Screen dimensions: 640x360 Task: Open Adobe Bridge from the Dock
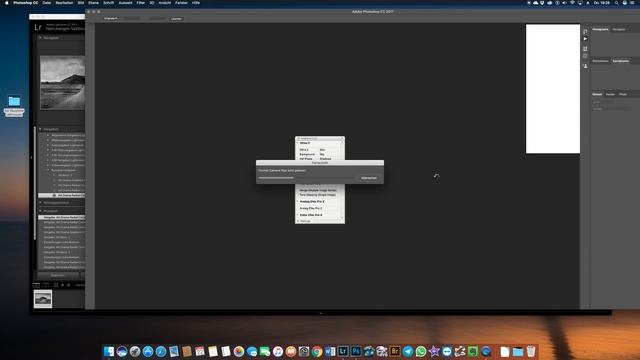point(395,351)
